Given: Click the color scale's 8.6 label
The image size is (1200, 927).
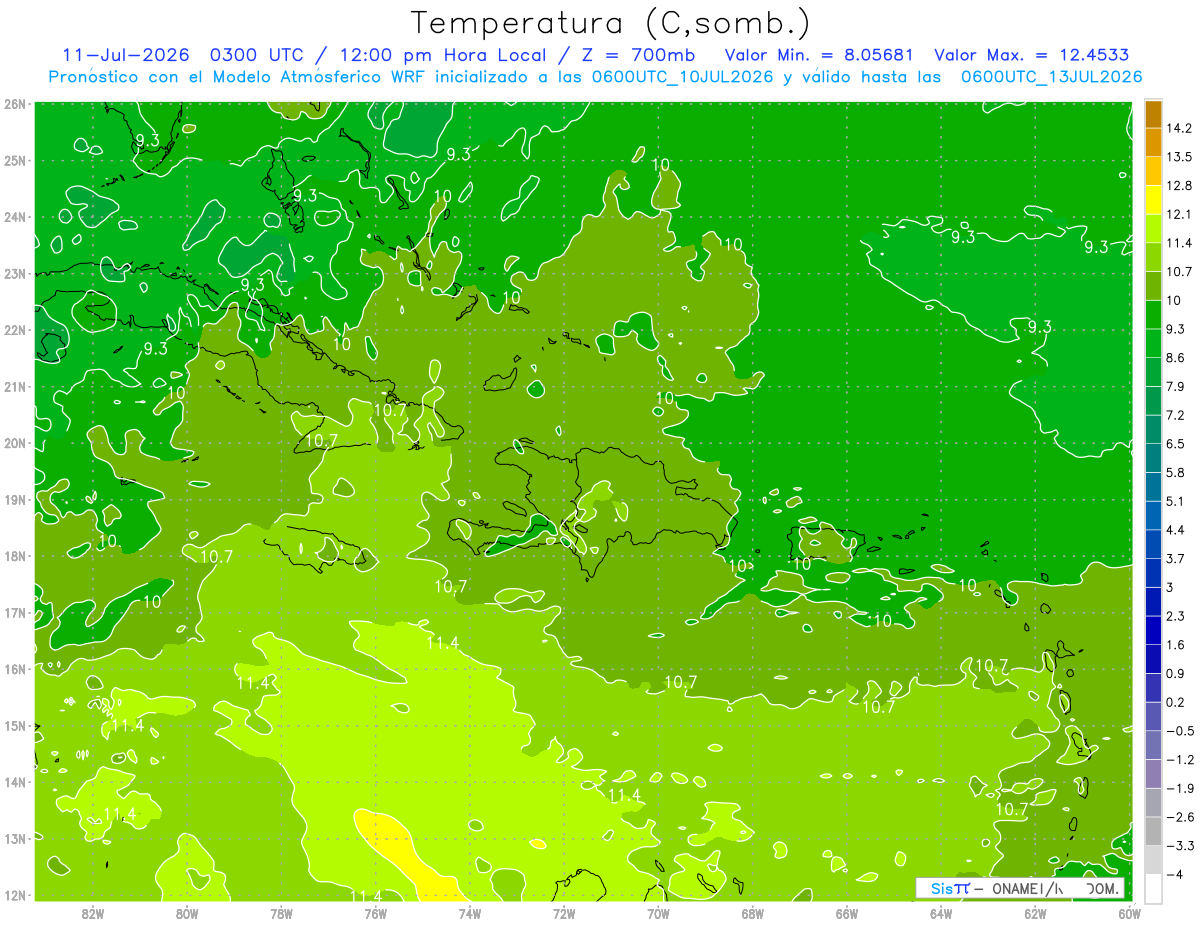Looking at the screenshot, I should tap(1175, 358).
